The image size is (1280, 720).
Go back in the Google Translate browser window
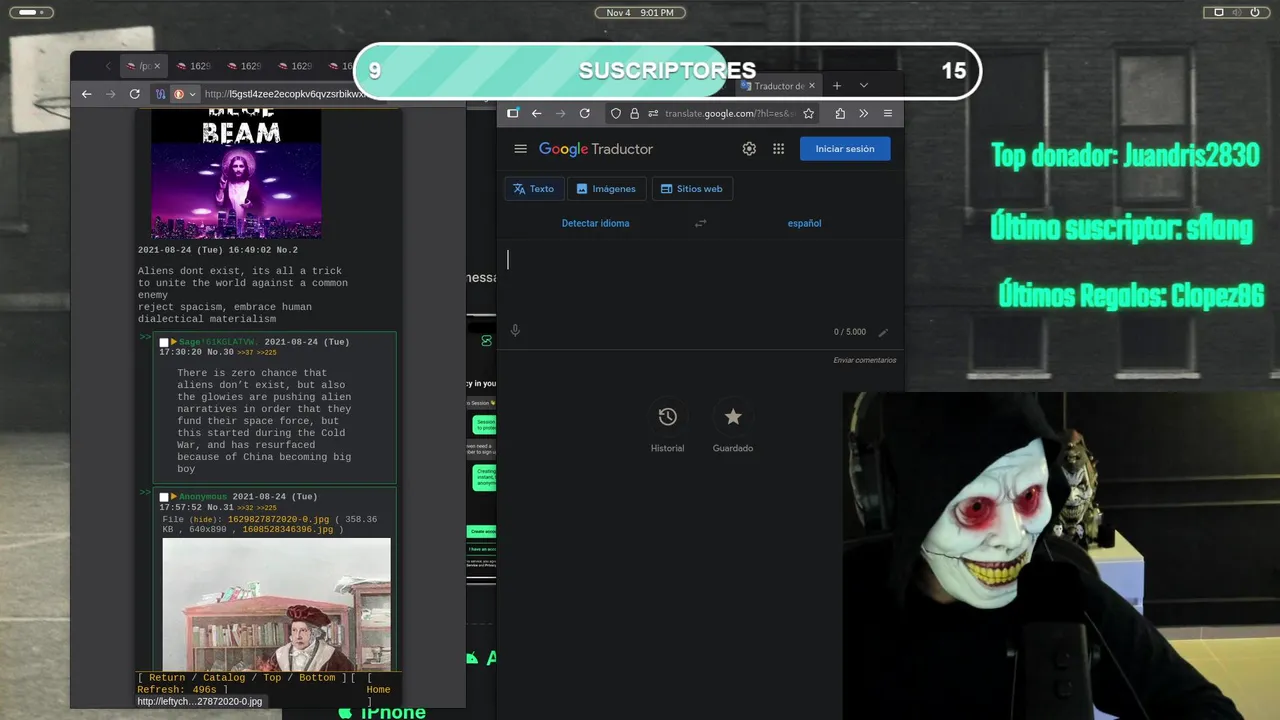click(x=537, y=113)
